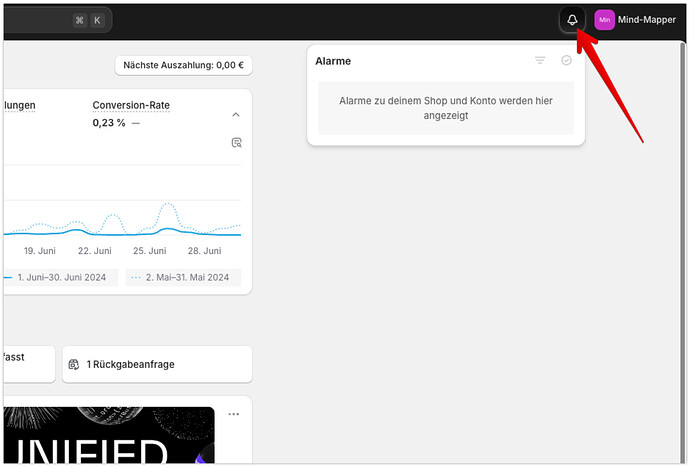Open the 1 Rückgabeanfrage card
Viewport: 690px width, 467px height.
coord(156,364)
